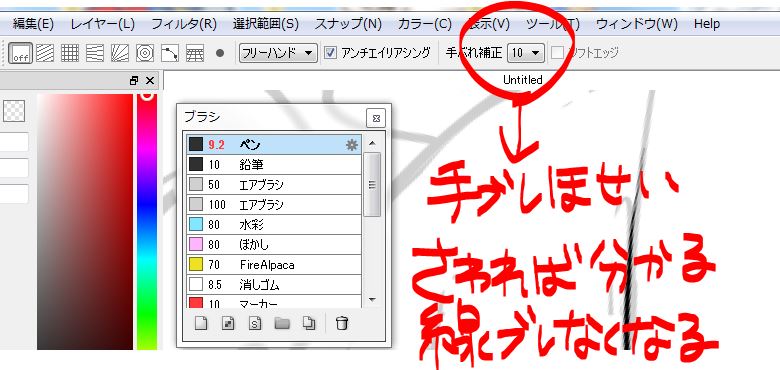The height and width of the screenshot is (370, 780).
Task: Open settings gear for ペン brush
Action: pyautogui.click(x=352, y=145)
